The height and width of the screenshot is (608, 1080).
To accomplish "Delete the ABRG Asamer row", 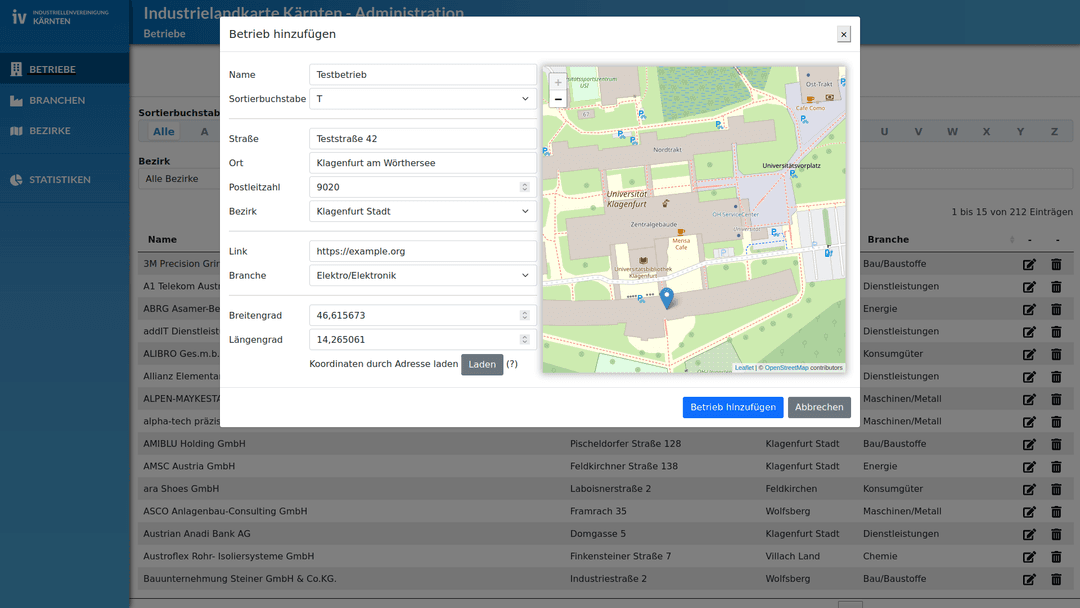I will point(1056,309).
